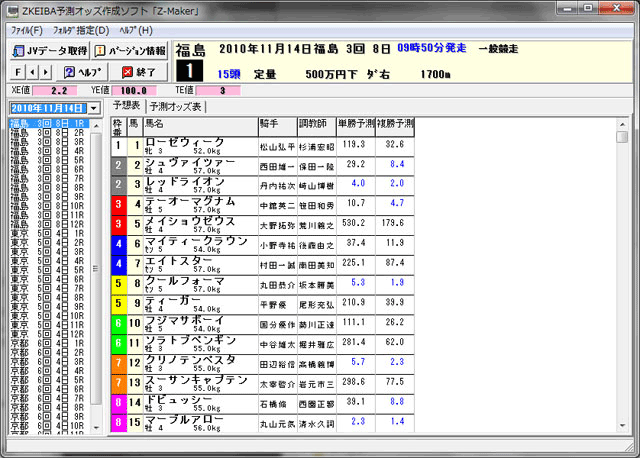Click the XE値 field showing 2.2

(x=56, y=91)
